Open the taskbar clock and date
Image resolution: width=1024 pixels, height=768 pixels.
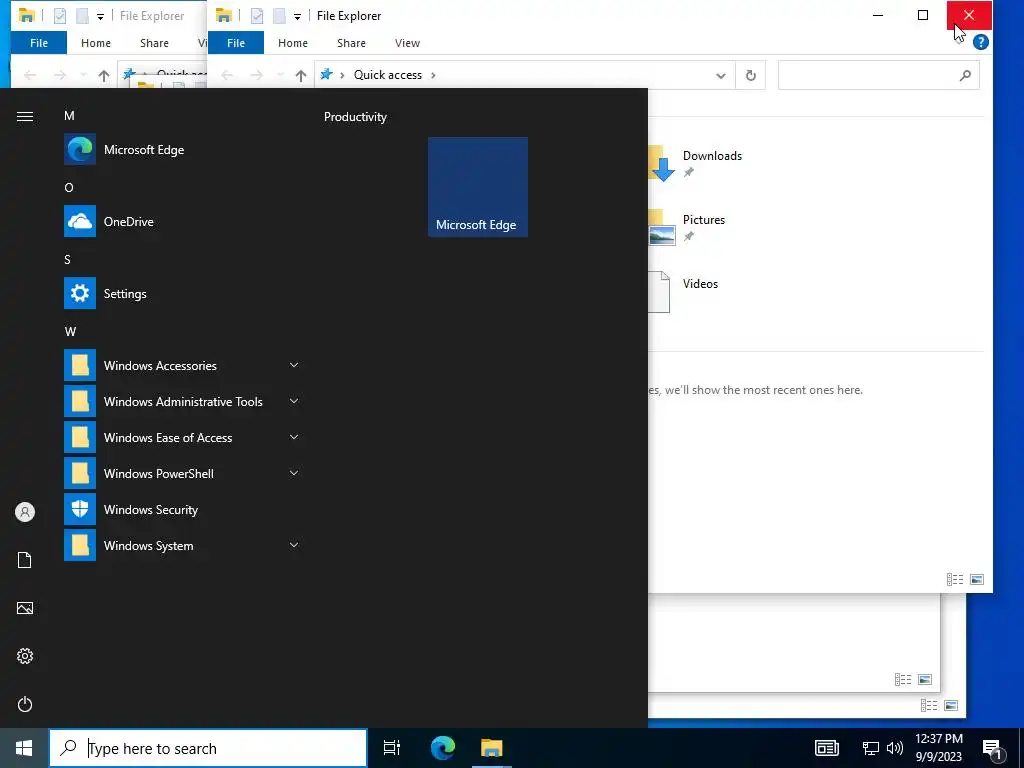[x=939, y=748]
